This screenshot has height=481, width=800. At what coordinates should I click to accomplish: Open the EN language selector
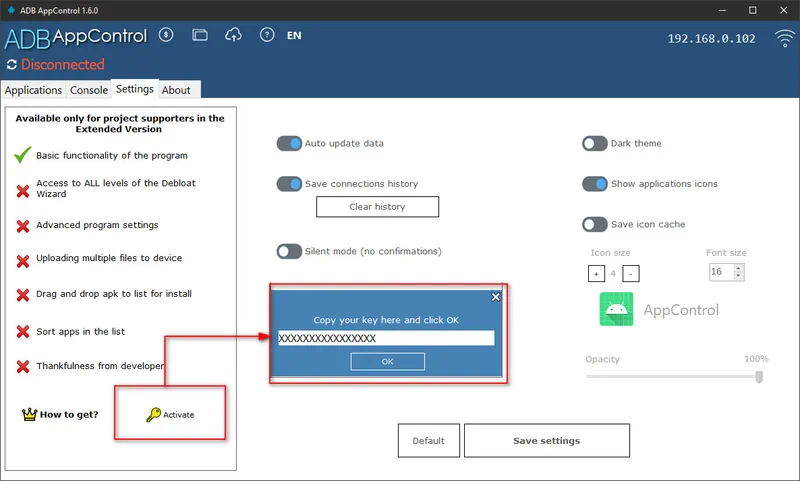(x=294, y=35)
